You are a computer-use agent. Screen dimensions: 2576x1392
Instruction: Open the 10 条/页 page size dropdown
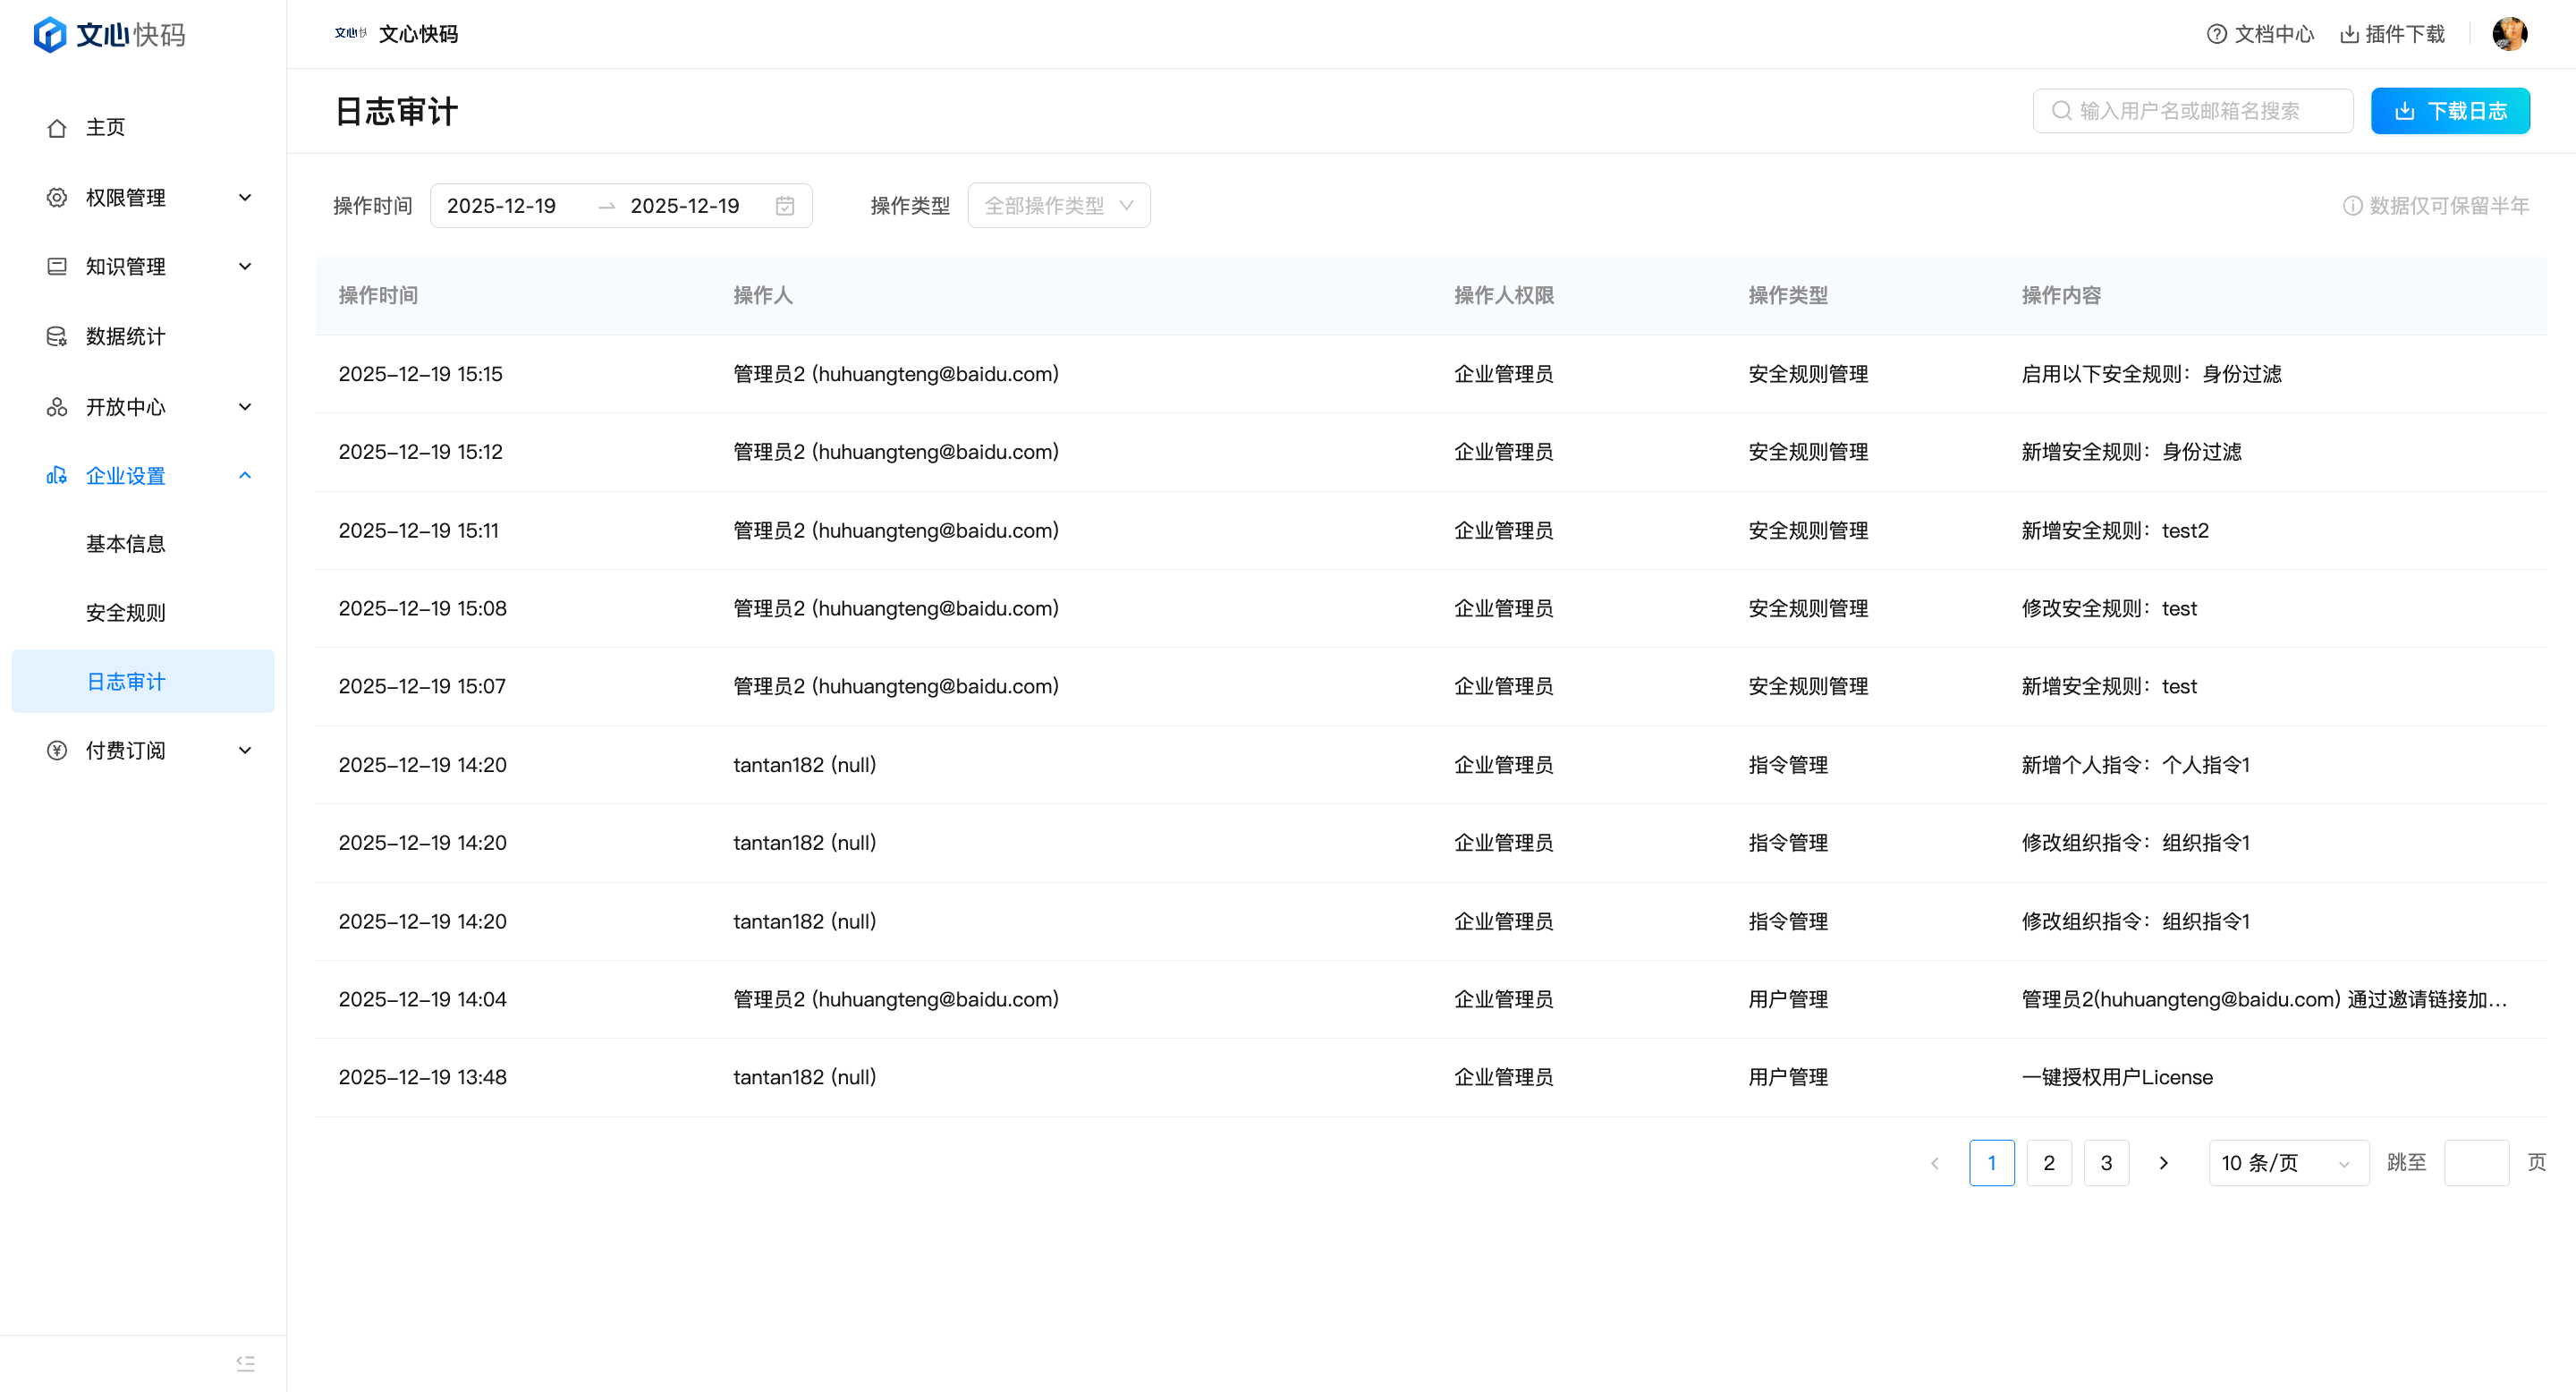2287,1163
